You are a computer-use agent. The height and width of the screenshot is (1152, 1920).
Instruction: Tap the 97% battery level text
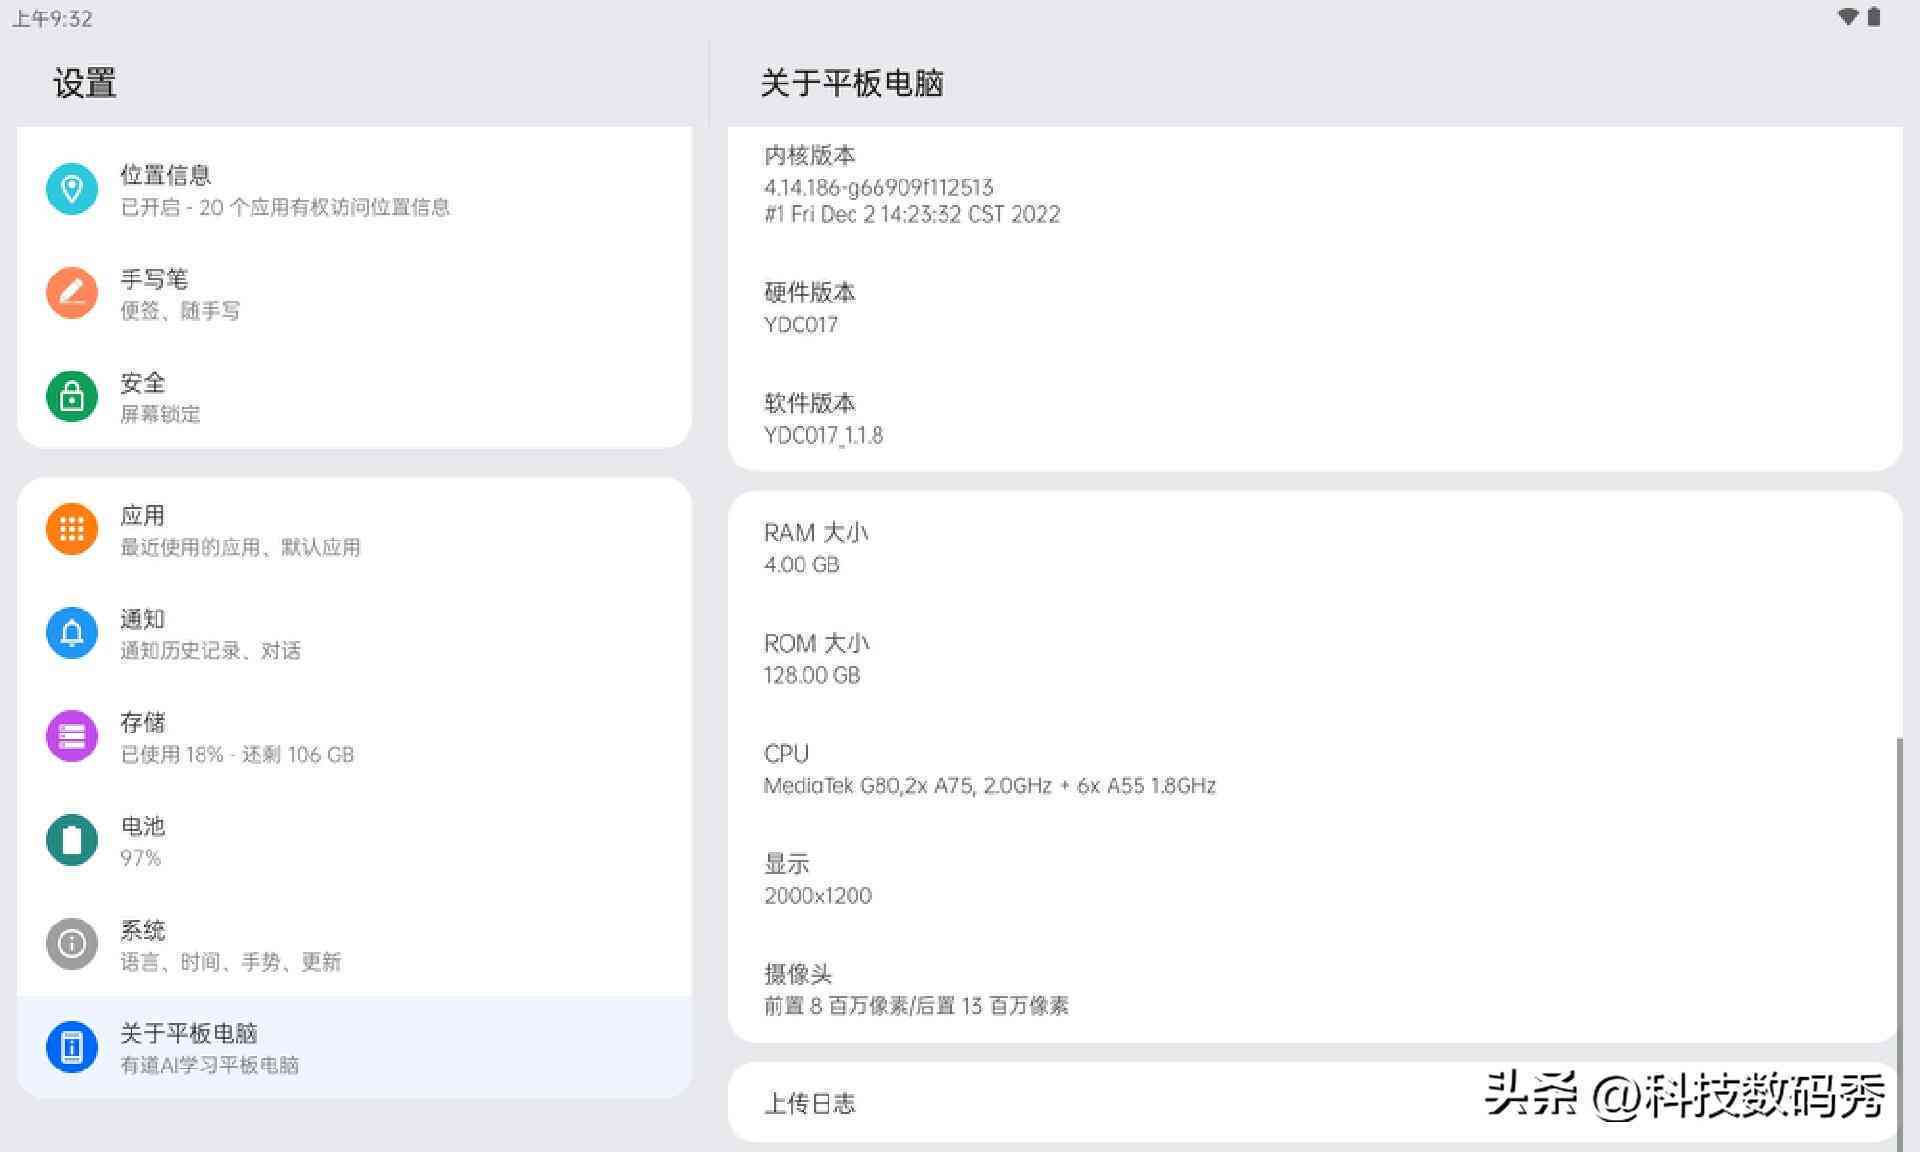[x=140, y=858]
